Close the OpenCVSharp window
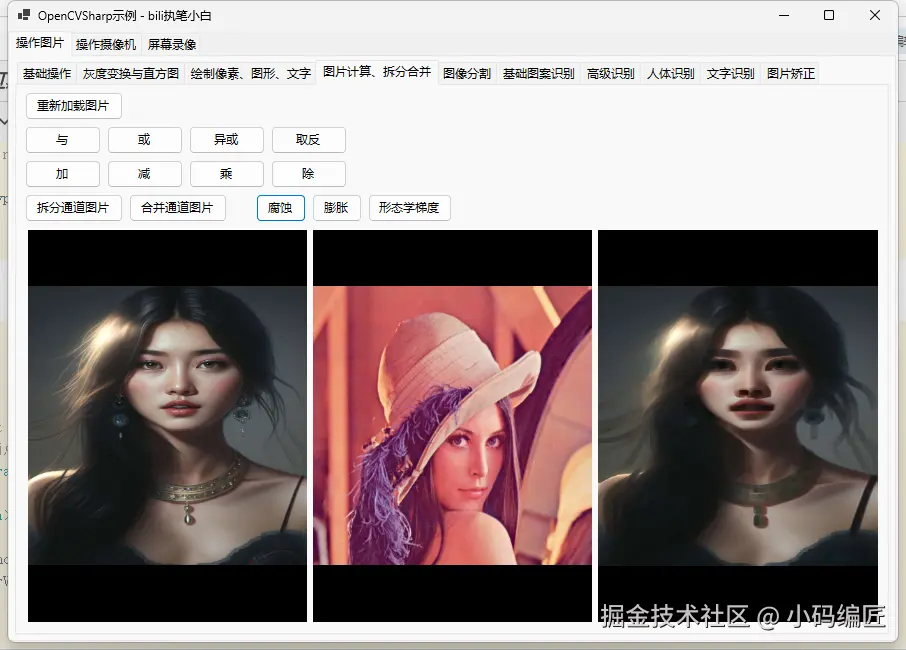 point(874,16)
